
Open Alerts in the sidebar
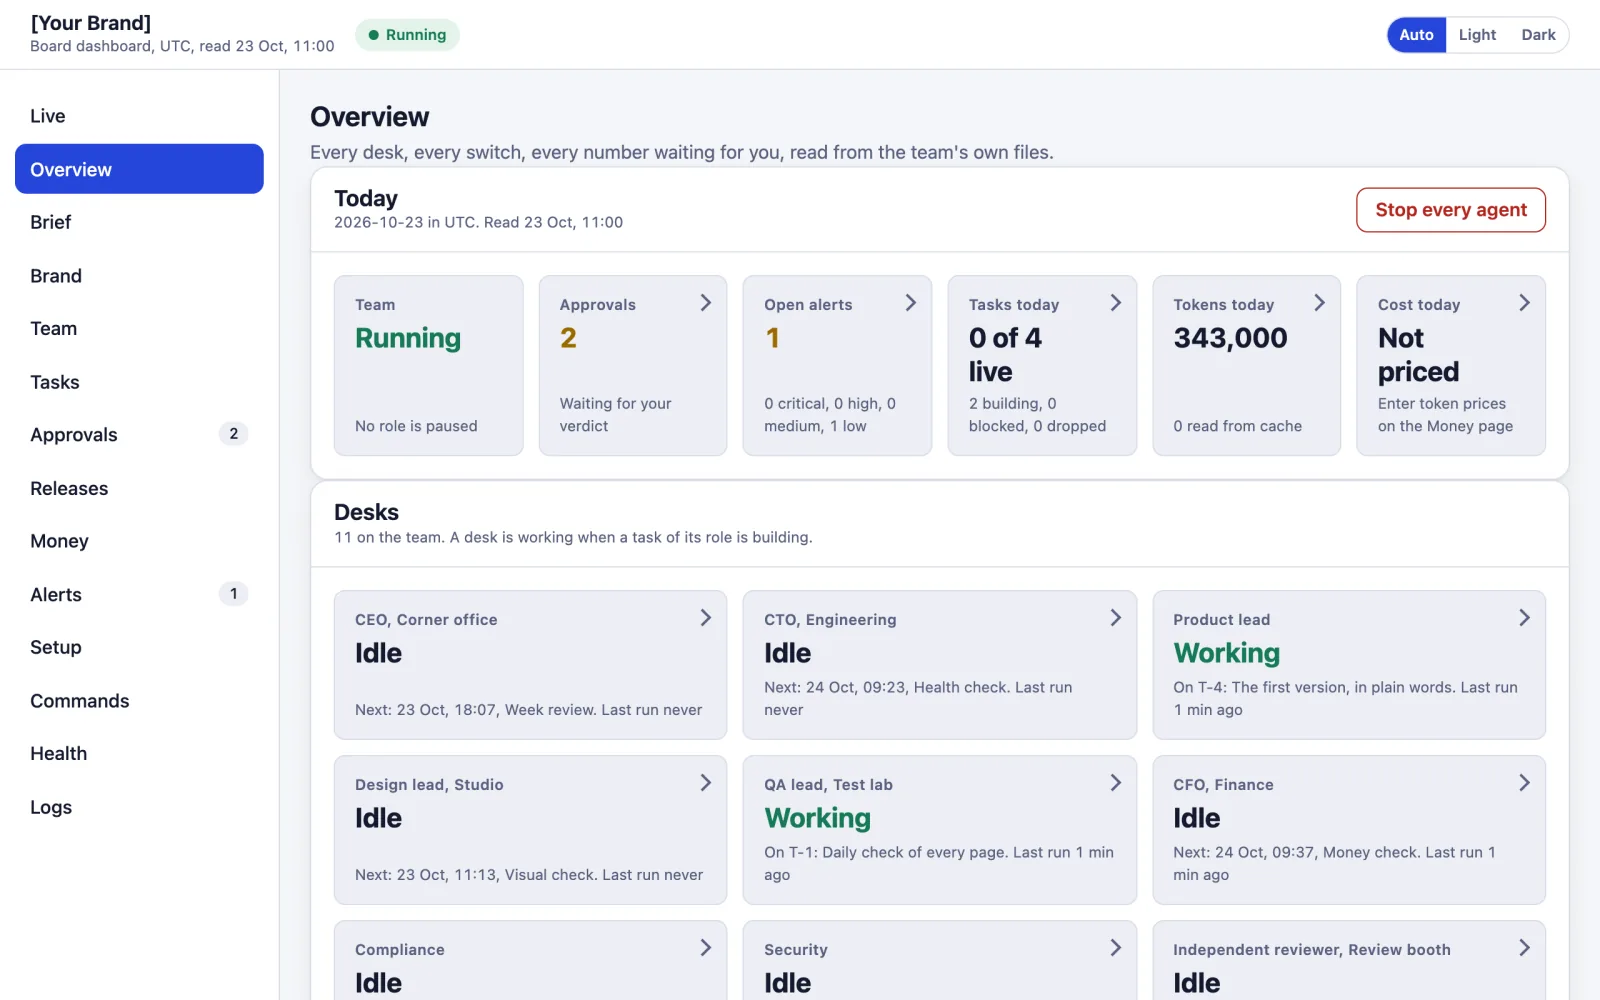(139, 594)
